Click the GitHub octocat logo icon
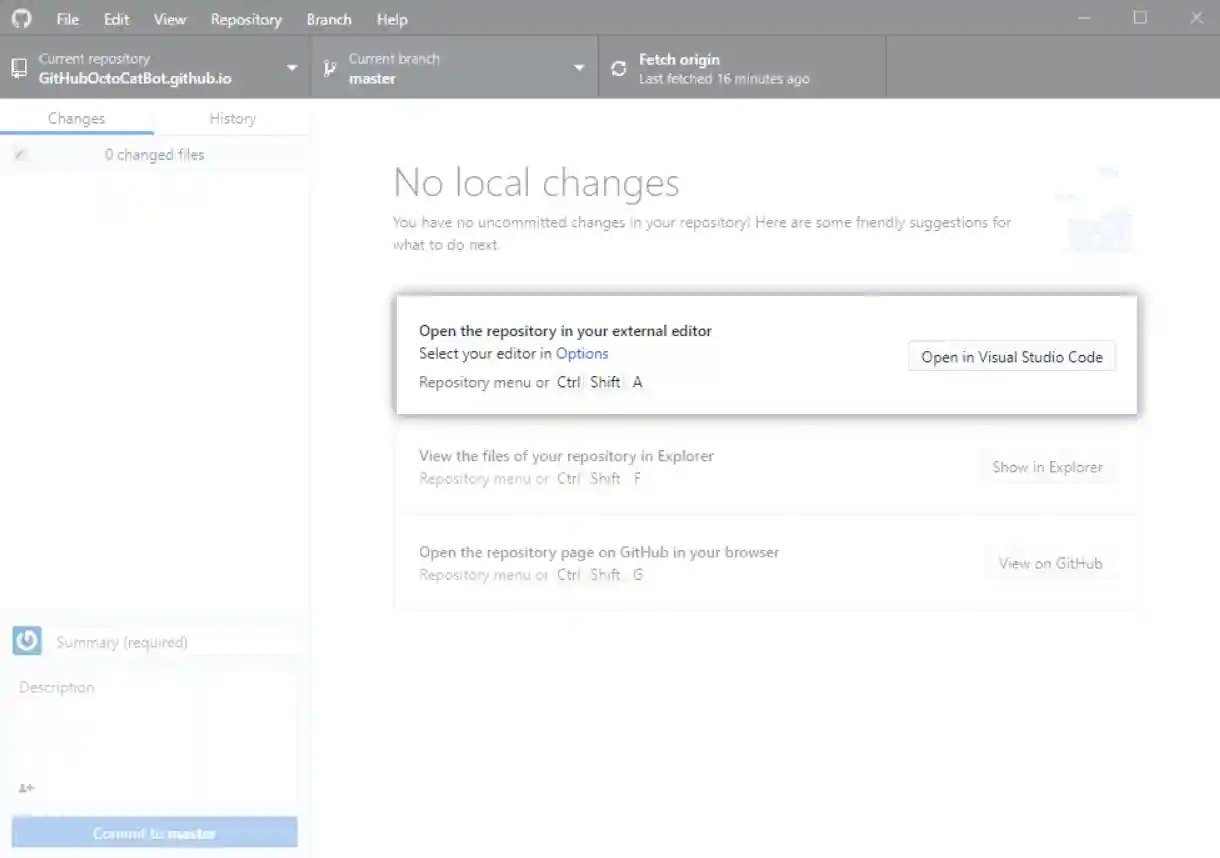This screenshot has width=1220, height=858. (20, 18)
